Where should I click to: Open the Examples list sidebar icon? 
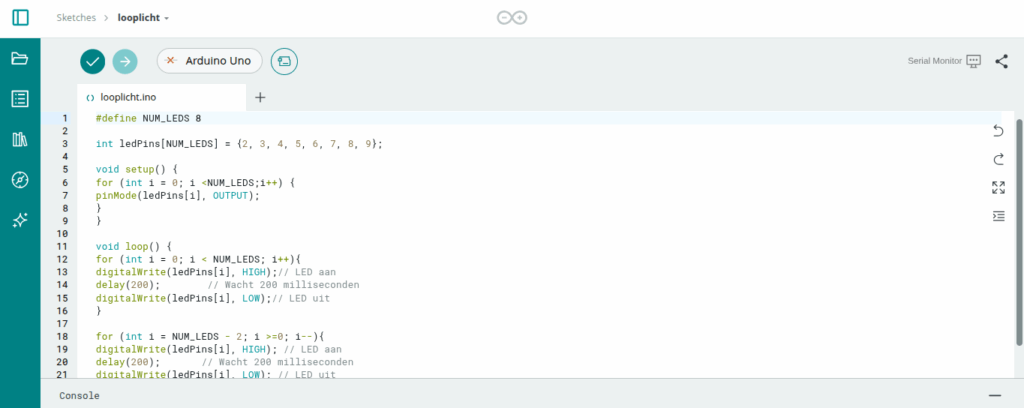(x=20, y=99)
